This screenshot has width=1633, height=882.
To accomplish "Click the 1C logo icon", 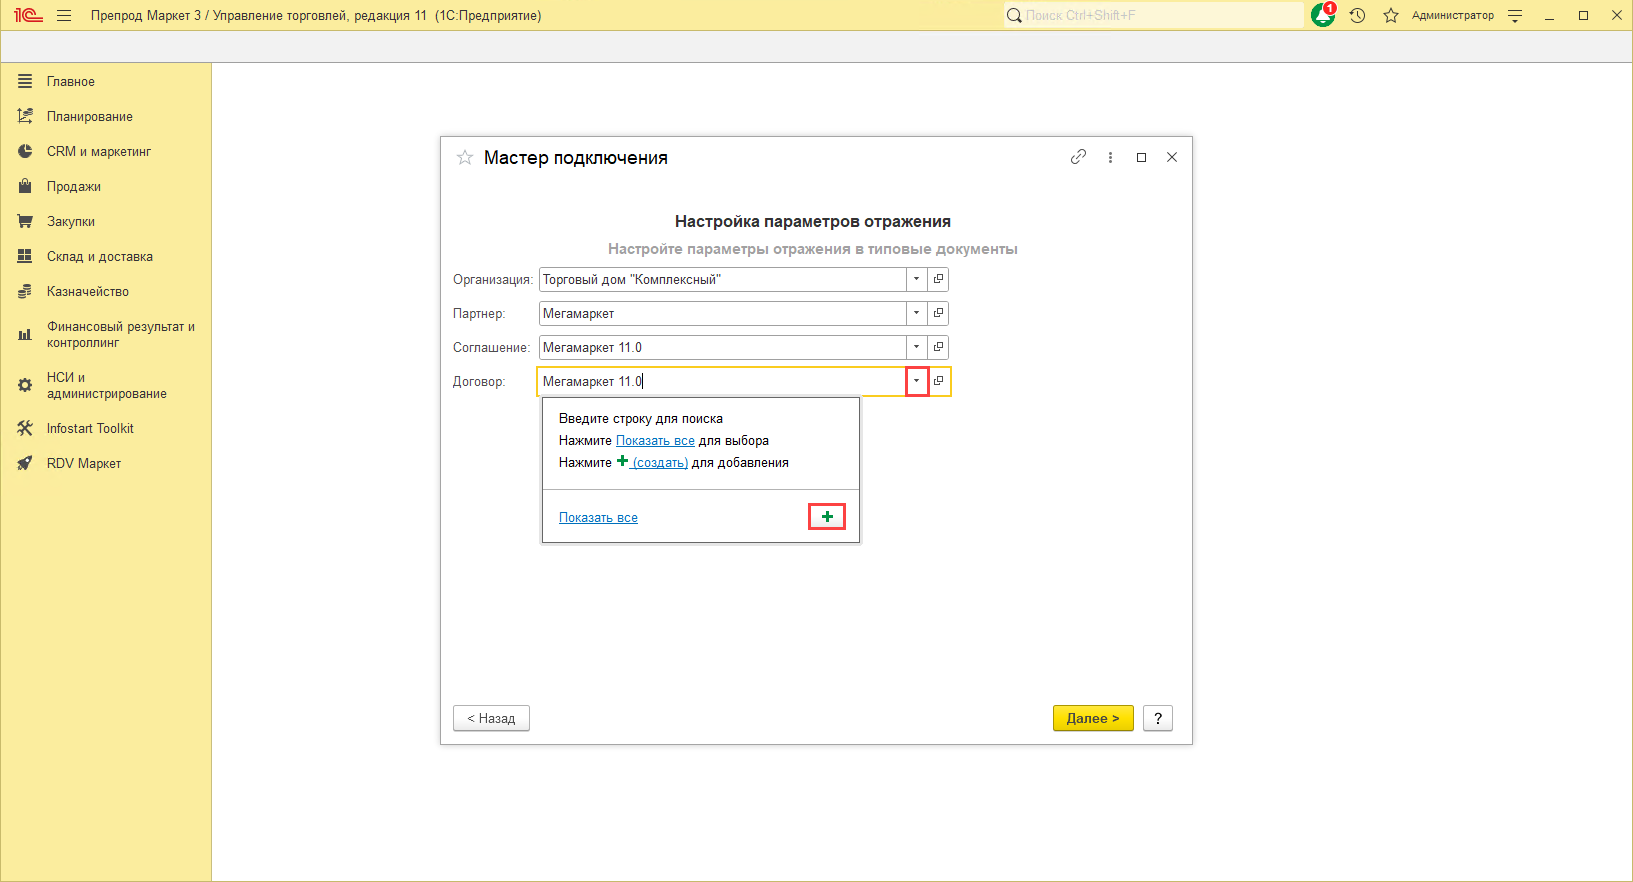I will pyautogui.click(x=28, y=15).
